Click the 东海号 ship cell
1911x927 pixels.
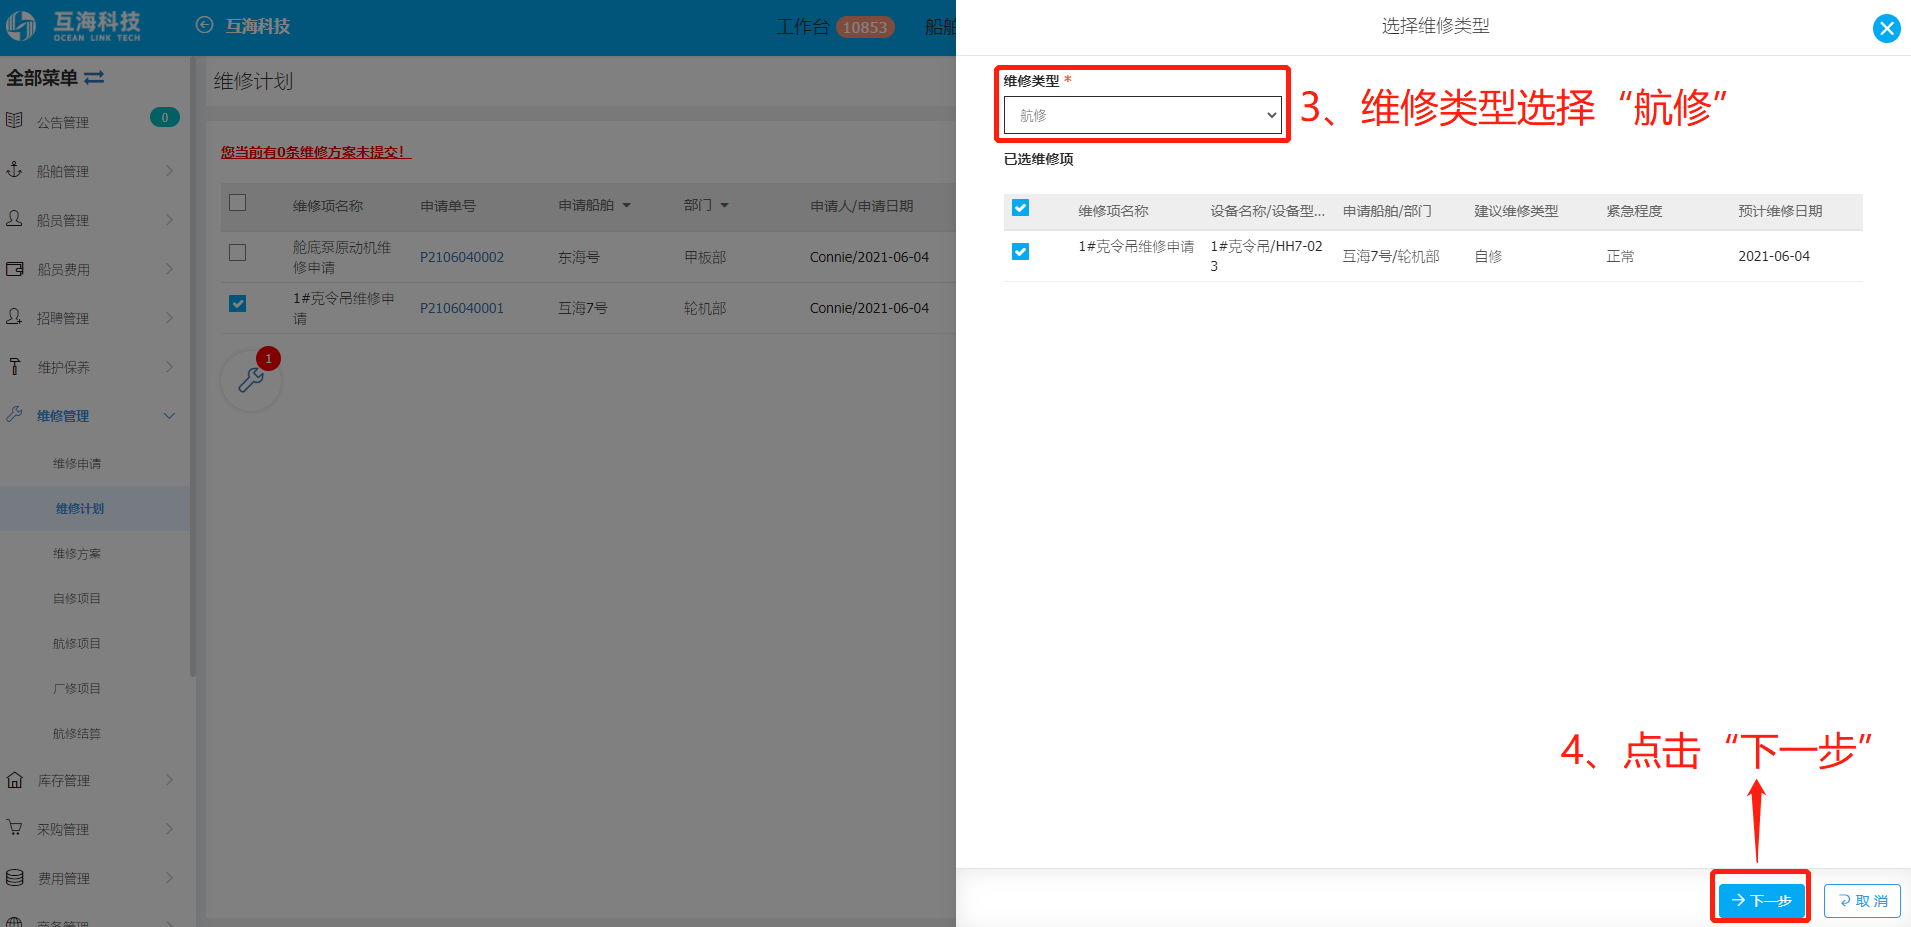tap(579, 257)
